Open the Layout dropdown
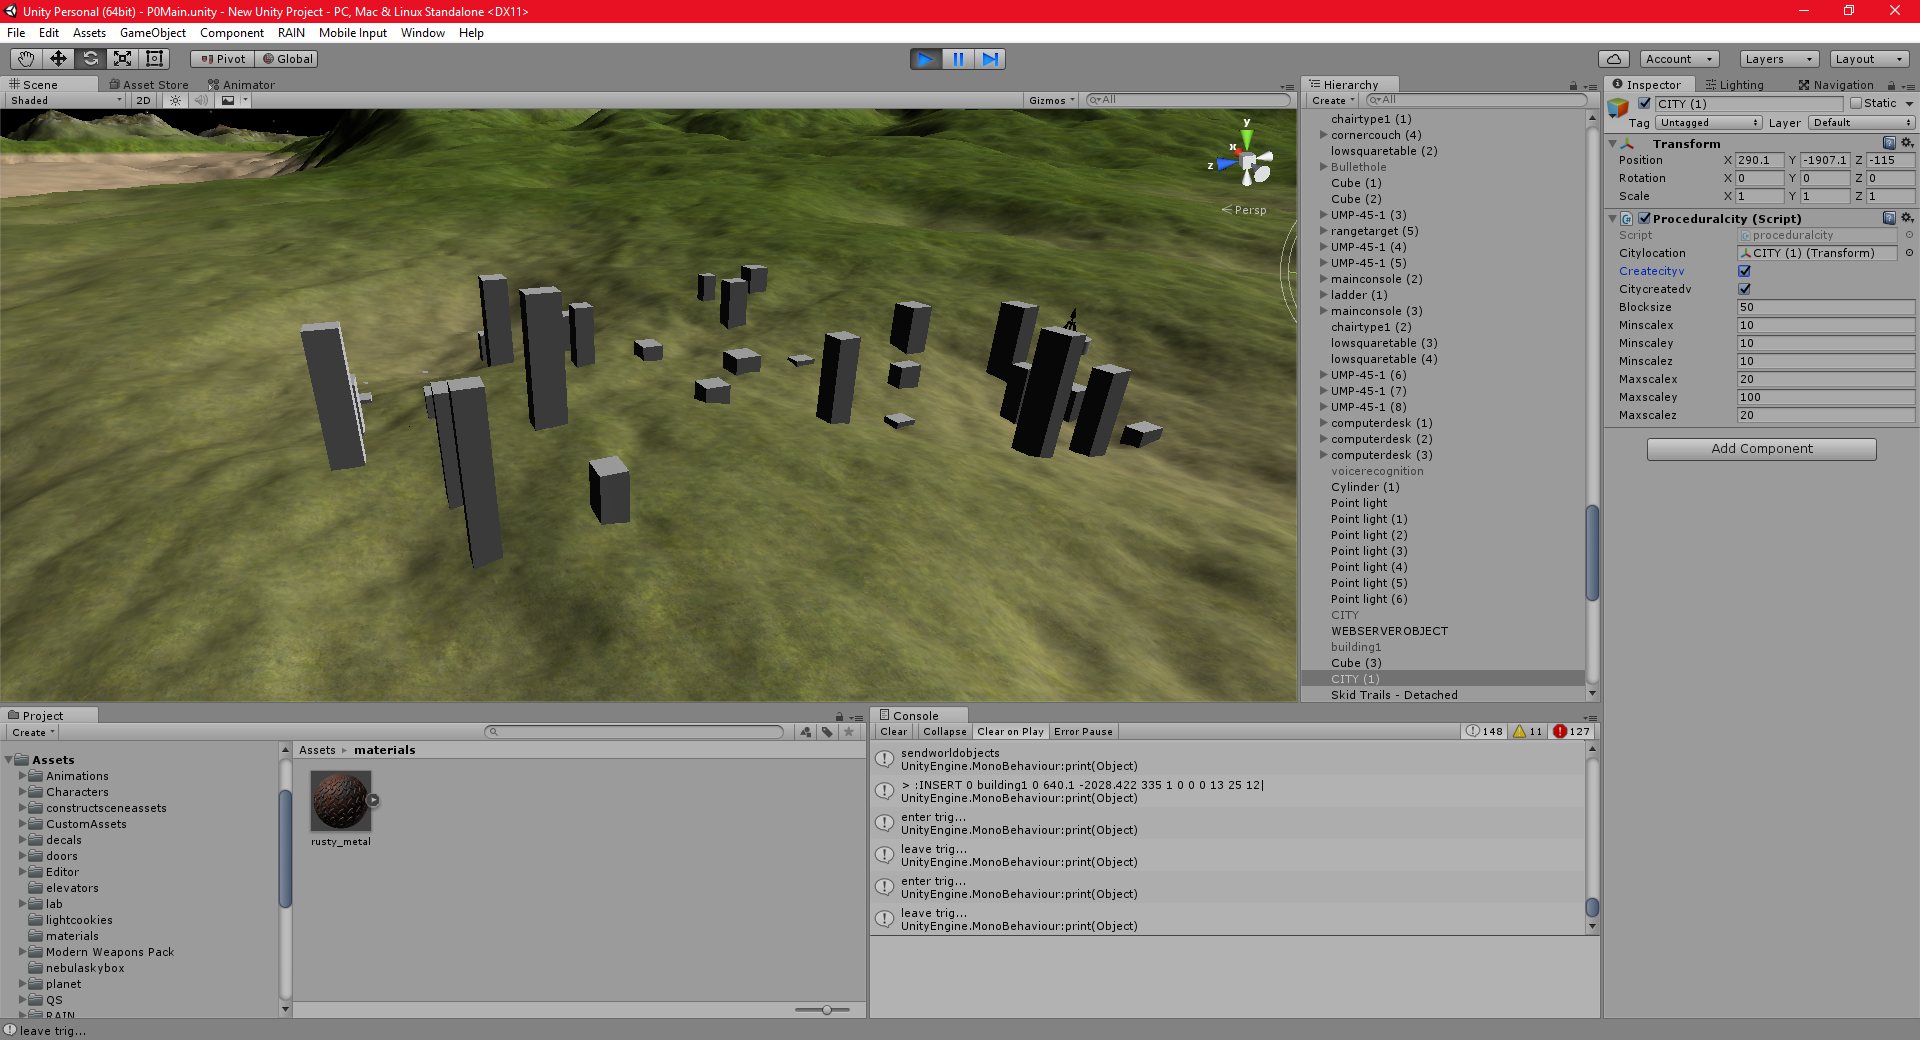This screenshot has width=1920, height=1040. coord(1868,59)
